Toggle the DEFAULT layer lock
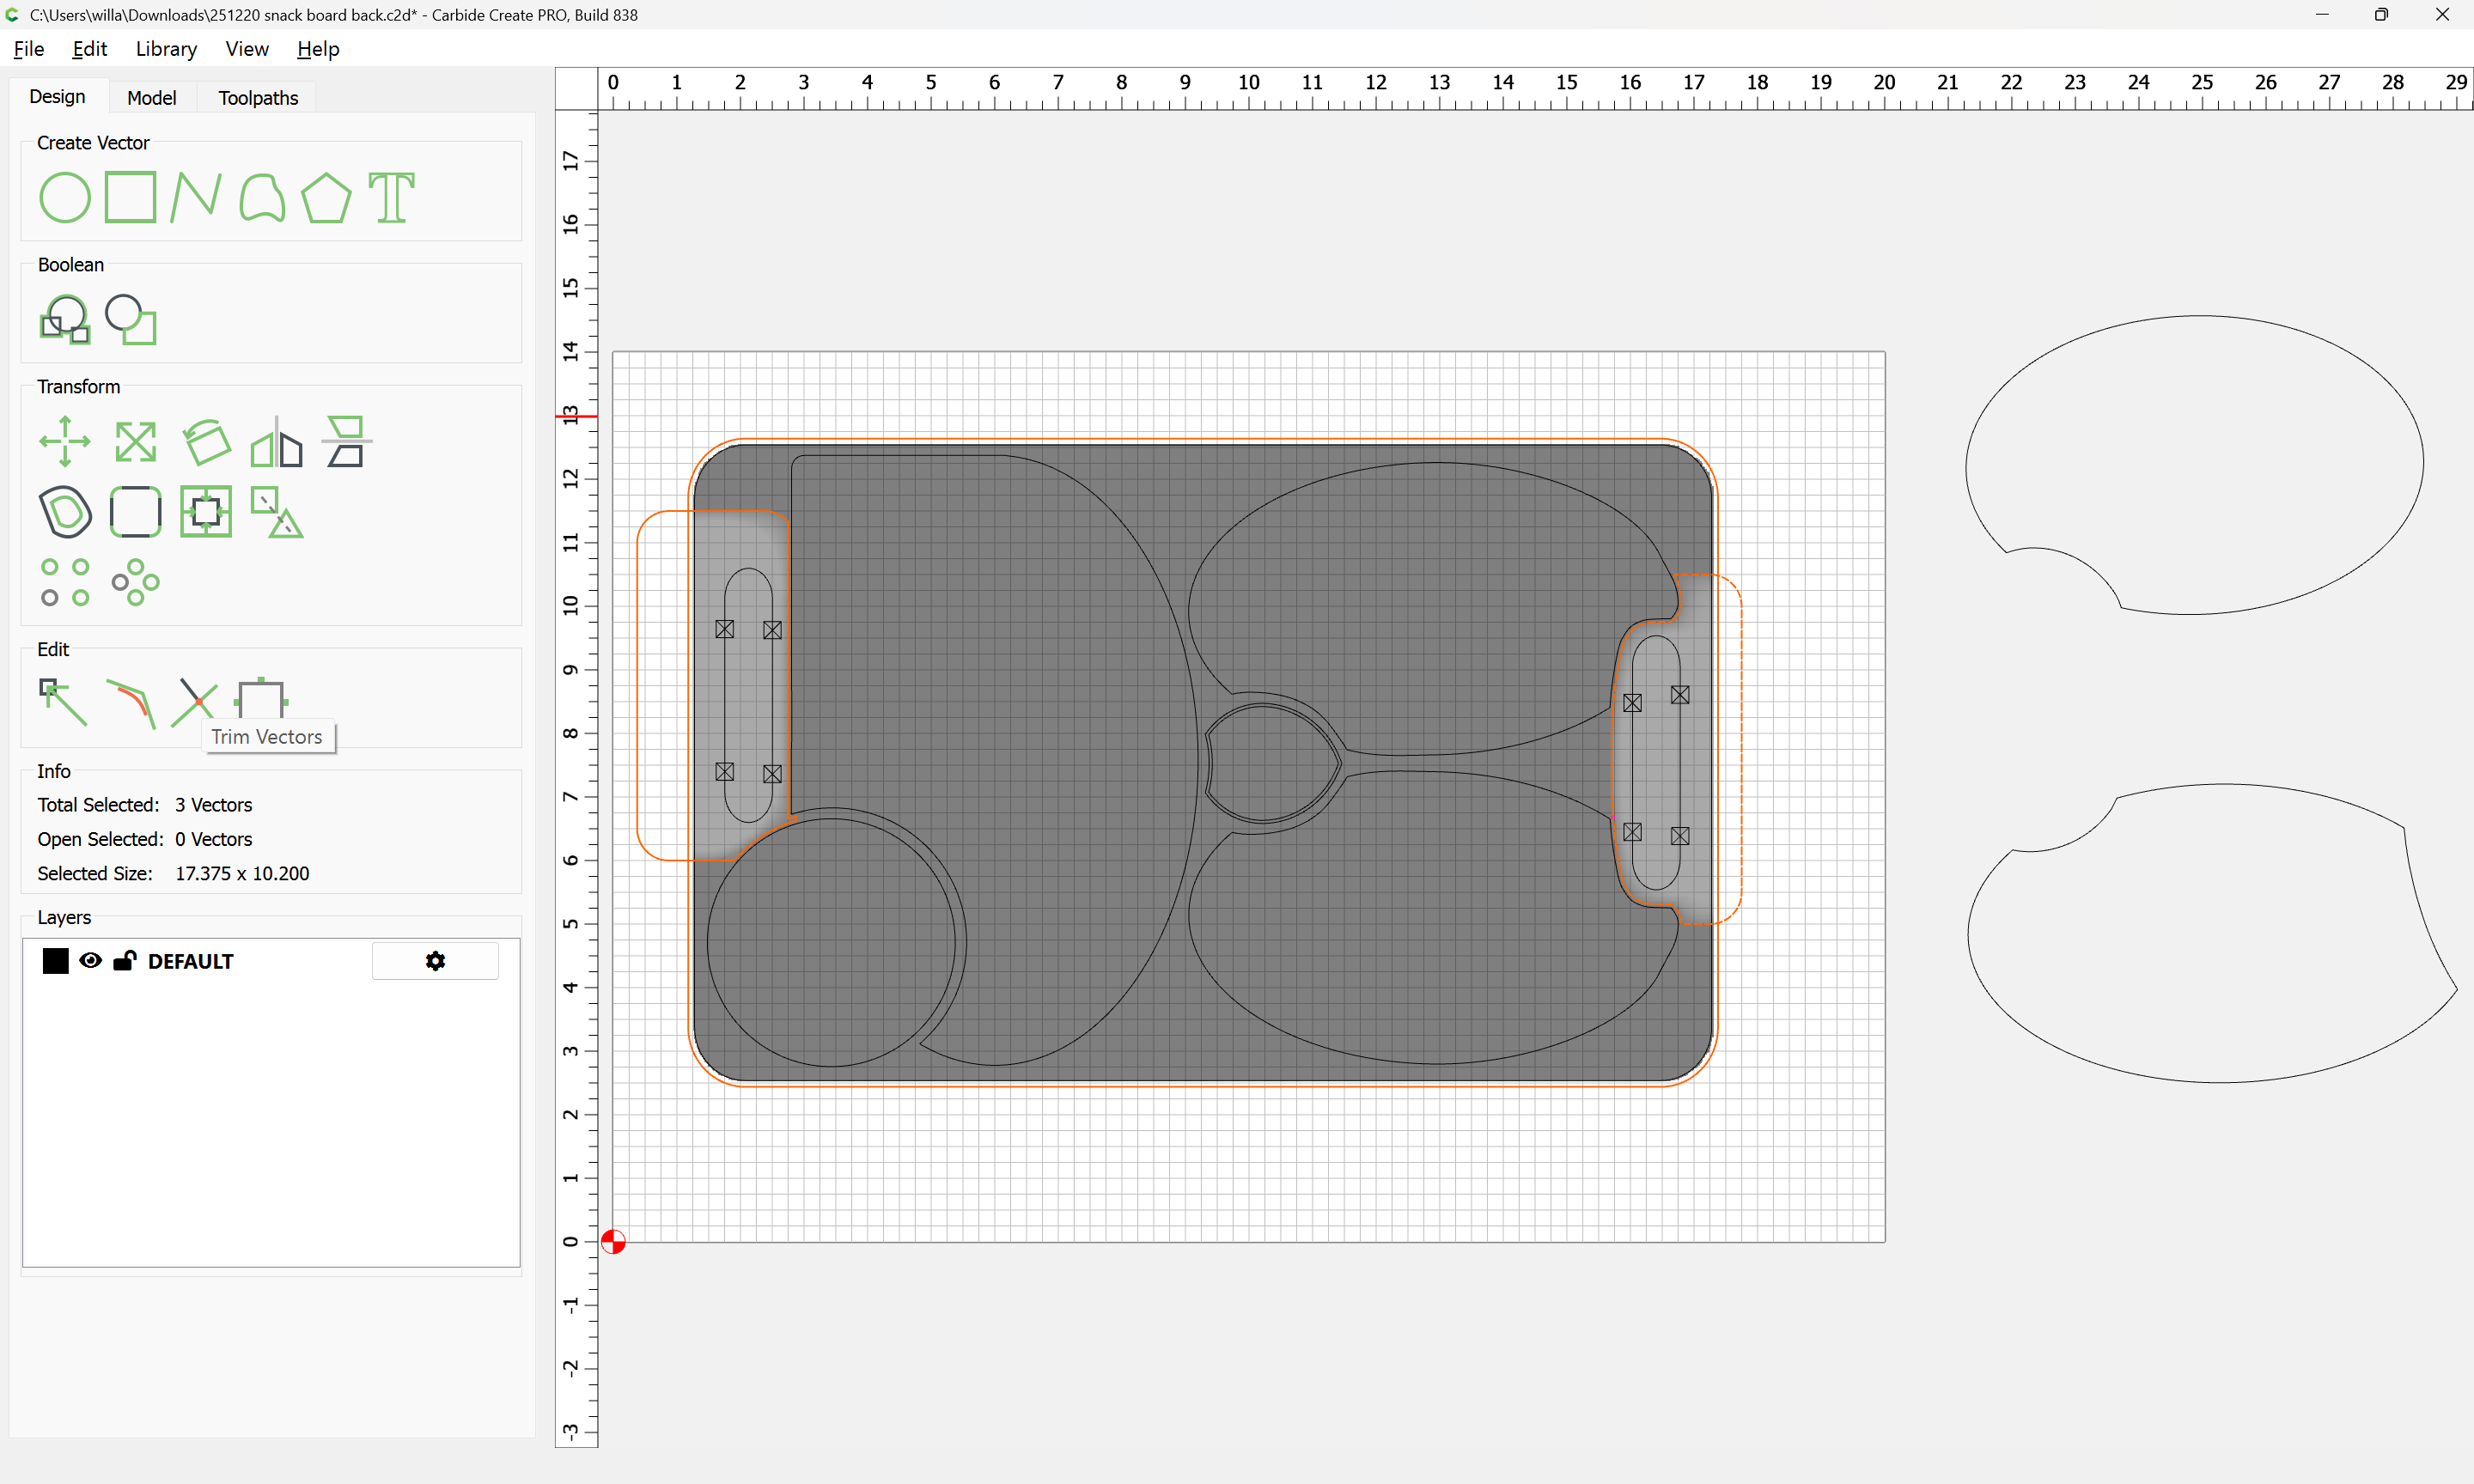The image size is (2474, 1484). coord(125,961)
